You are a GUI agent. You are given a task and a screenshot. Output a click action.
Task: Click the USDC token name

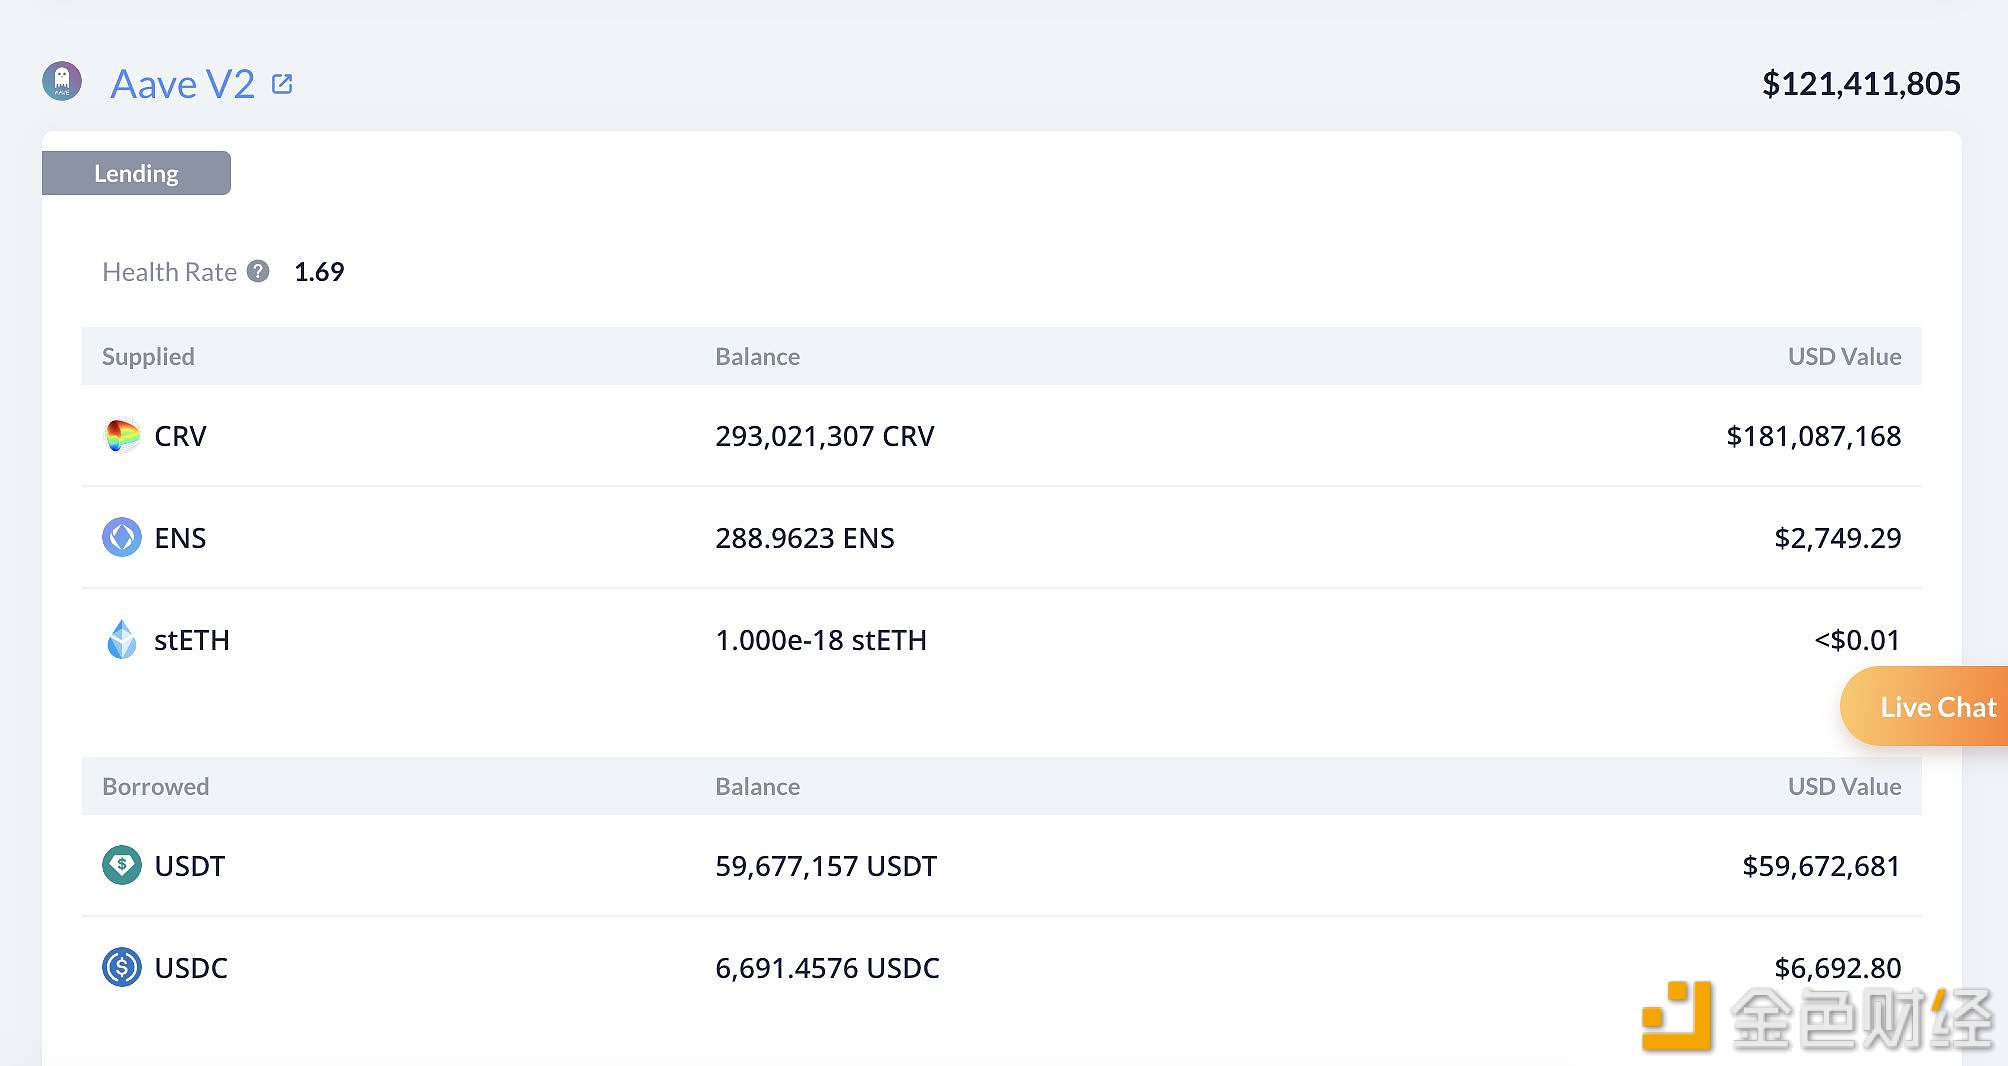pyautogui.click(x=191, y=968)
